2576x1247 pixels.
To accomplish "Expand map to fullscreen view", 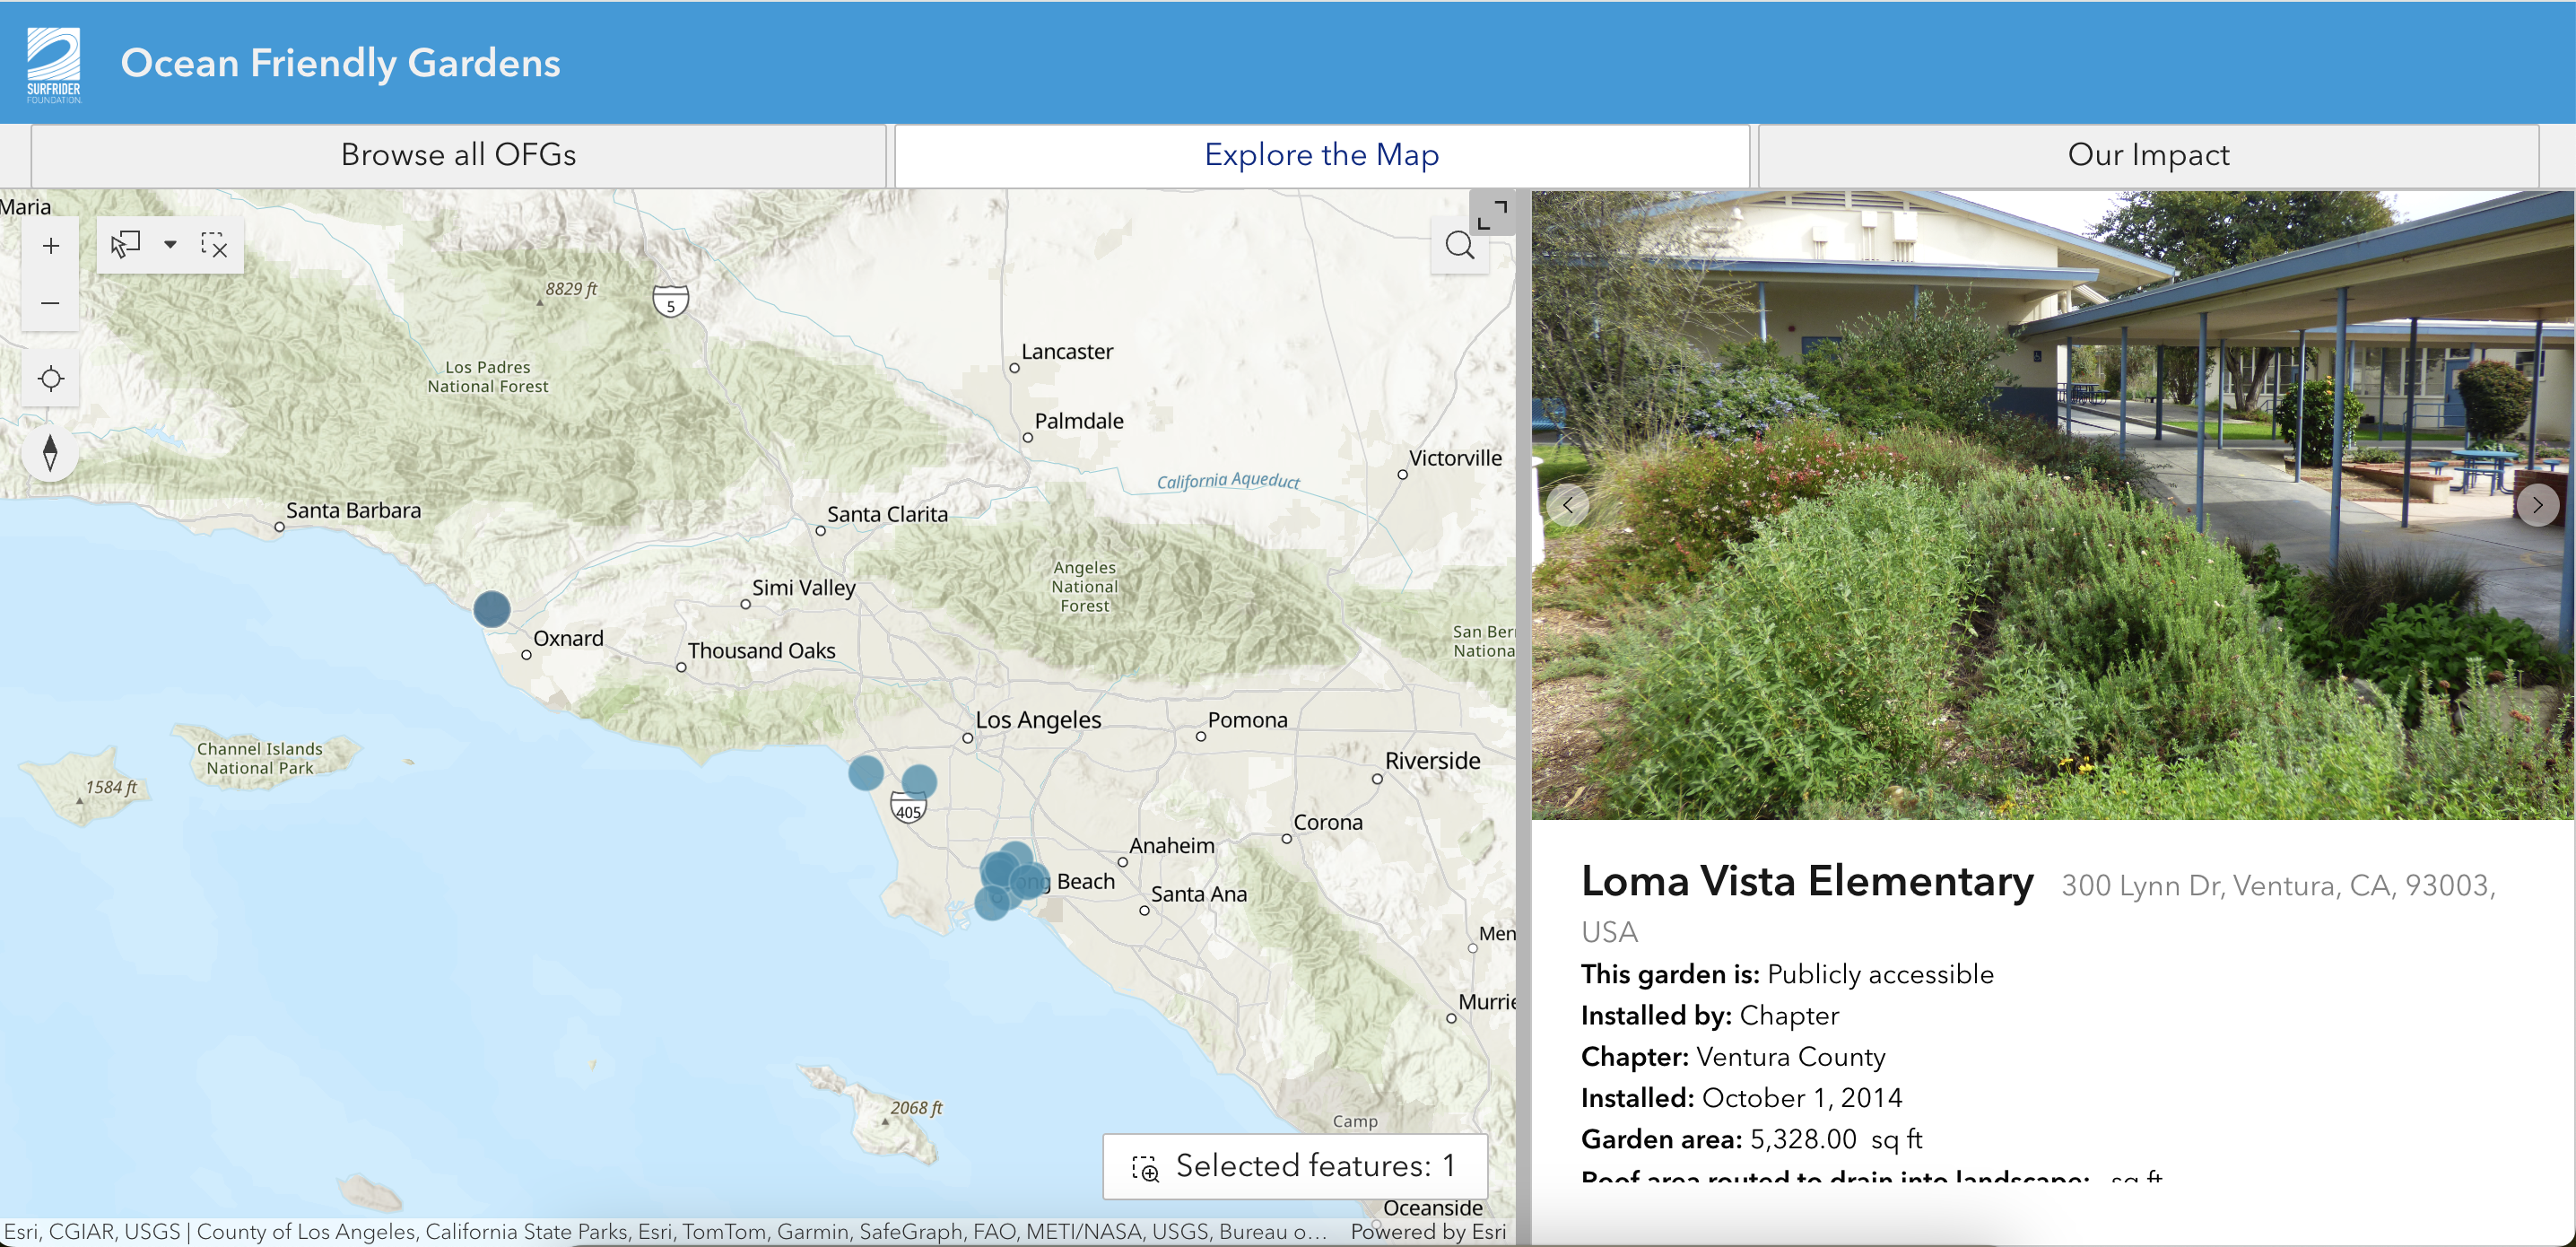I will (1492, 214).
